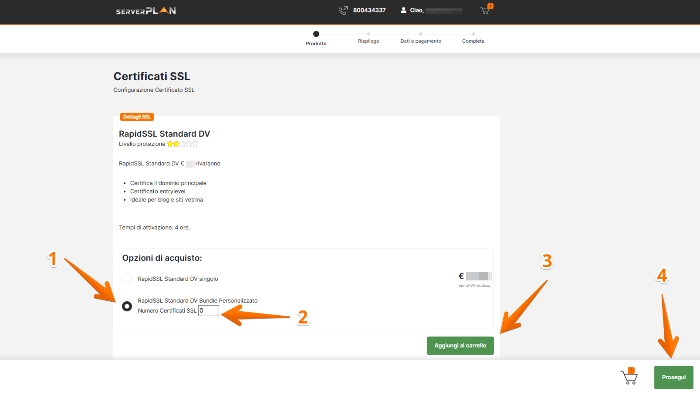Image resolution: width=700 pixels, height=394 pixels.
Task: Open the cart icon in bottom bar
Action: click(629, 377)
